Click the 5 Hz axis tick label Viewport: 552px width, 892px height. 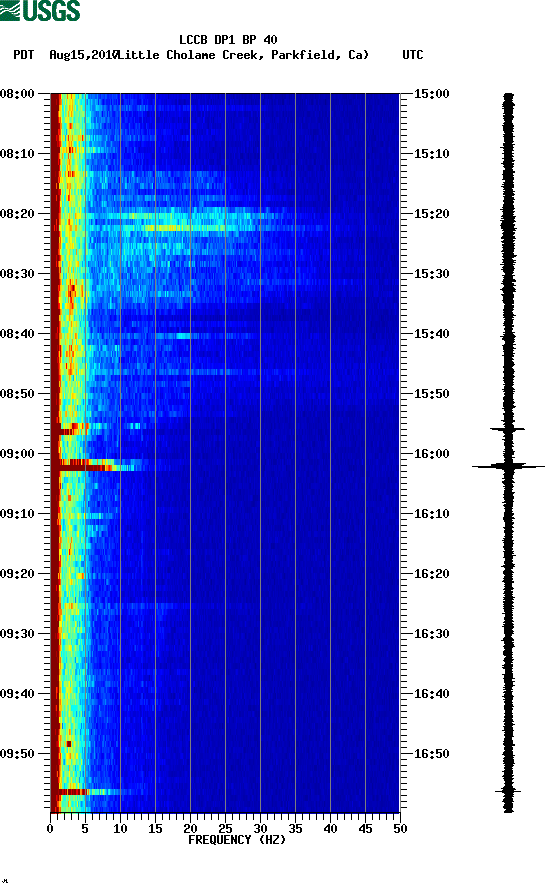point(85,829)
